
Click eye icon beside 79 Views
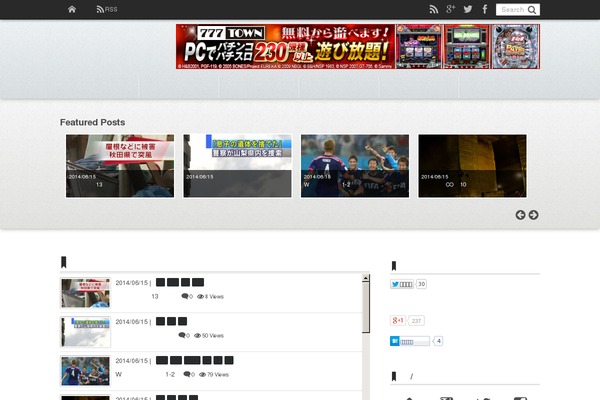pos(202,375)
